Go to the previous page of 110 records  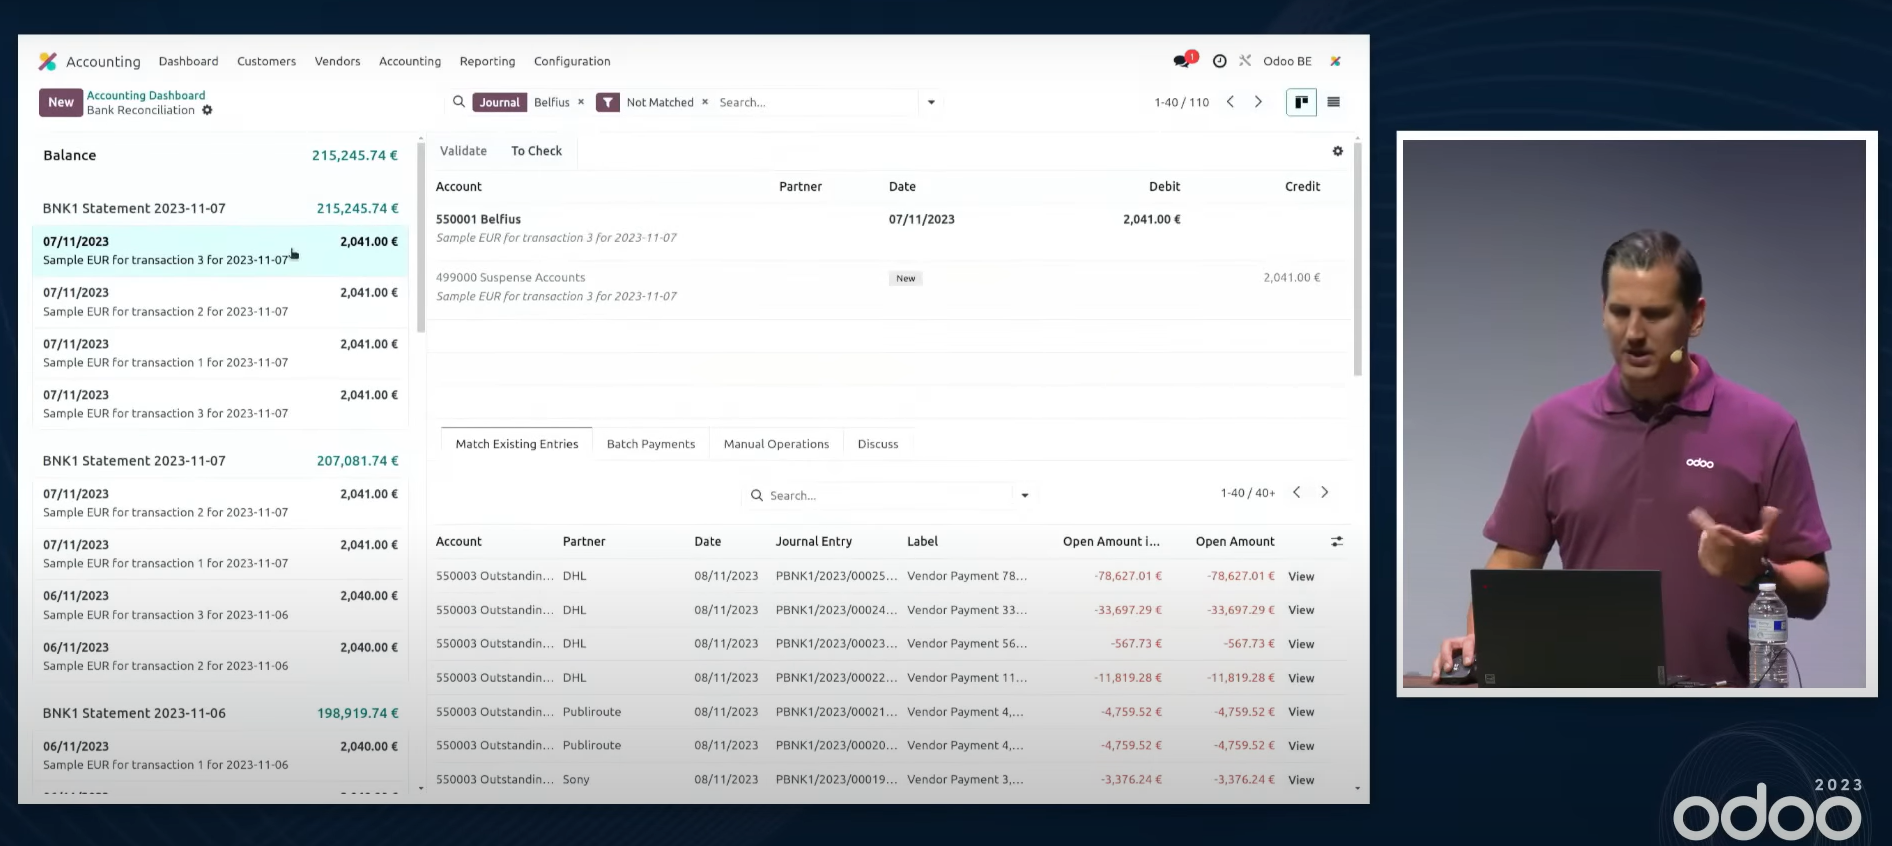(1231, 102)
